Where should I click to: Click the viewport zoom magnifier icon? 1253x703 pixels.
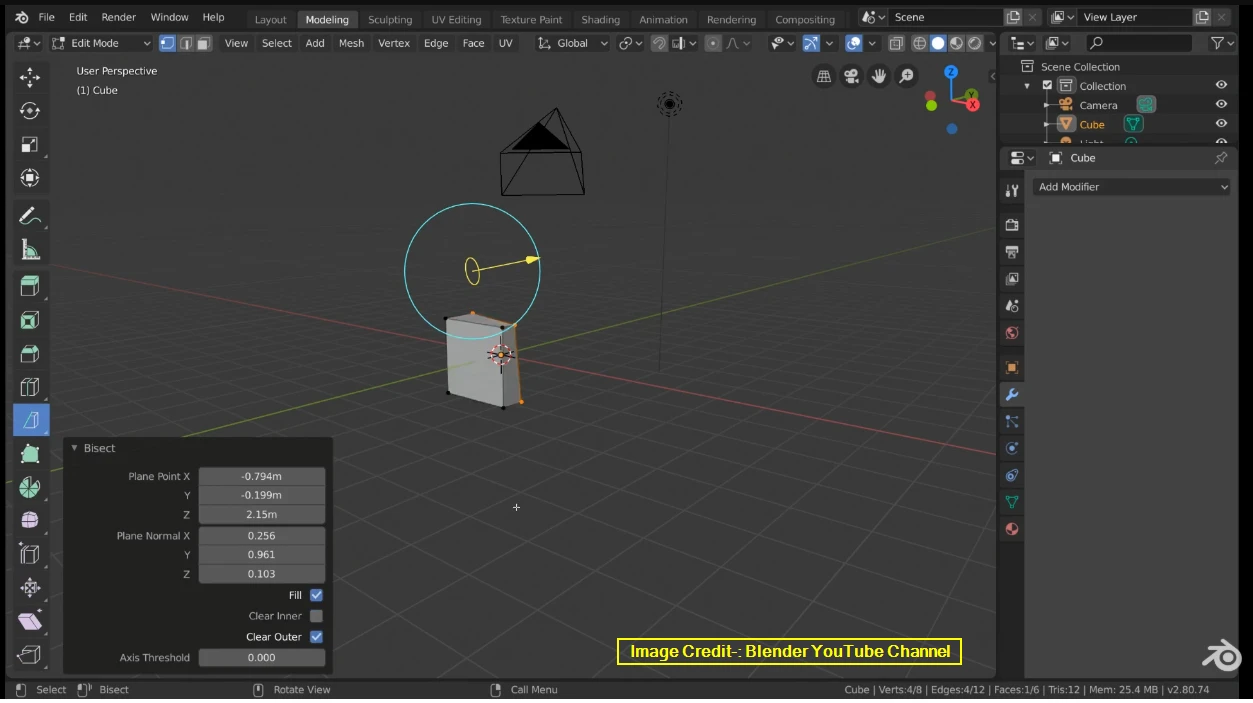click(906, 76)
